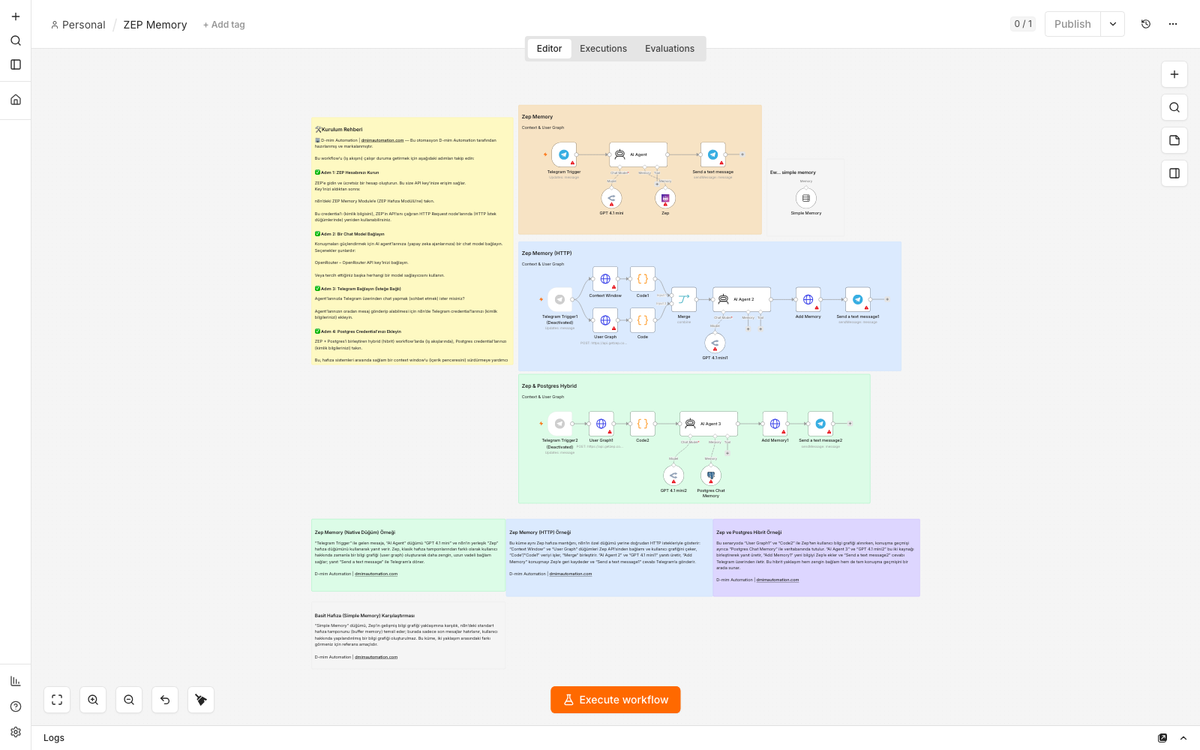Open the User Graph HTTP node
This screenshot has height=750, width=1200.
(x=605, y=321)
